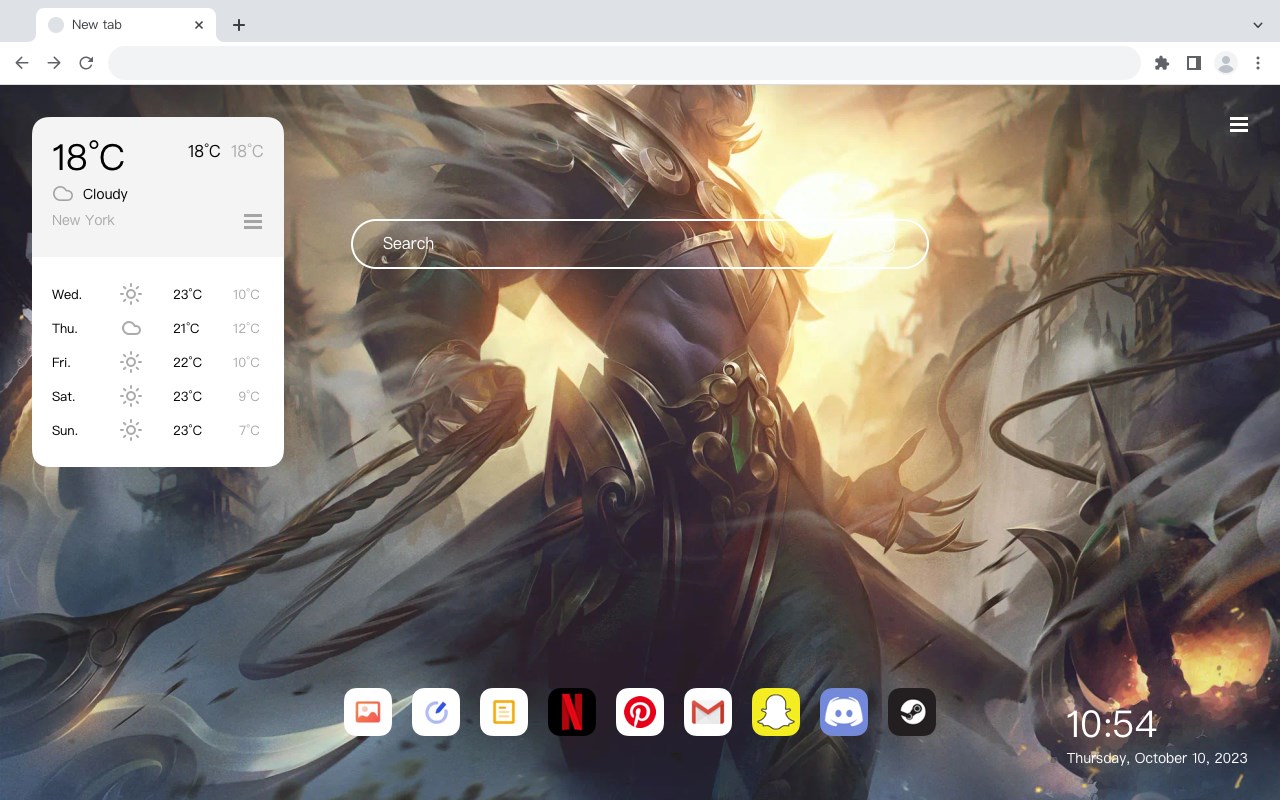This screenshot has width=1280, height=800.
Task: Open the Pinterest shortcut
Action: coord(640,712)
